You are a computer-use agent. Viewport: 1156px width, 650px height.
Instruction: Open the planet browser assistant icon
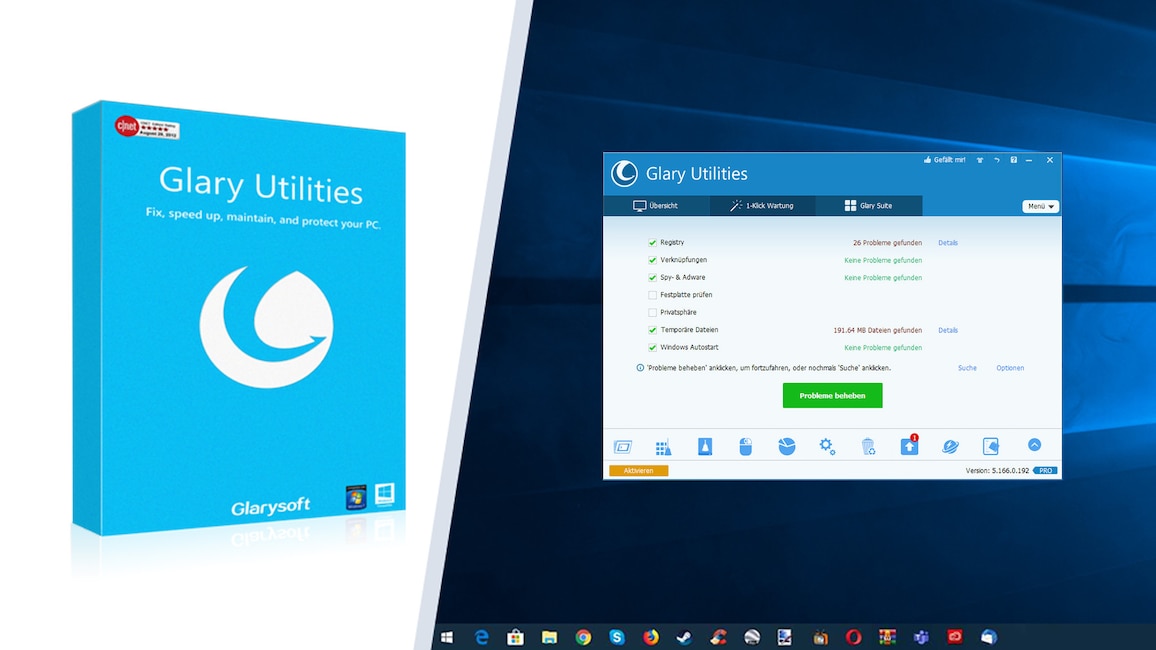(950, 447)
